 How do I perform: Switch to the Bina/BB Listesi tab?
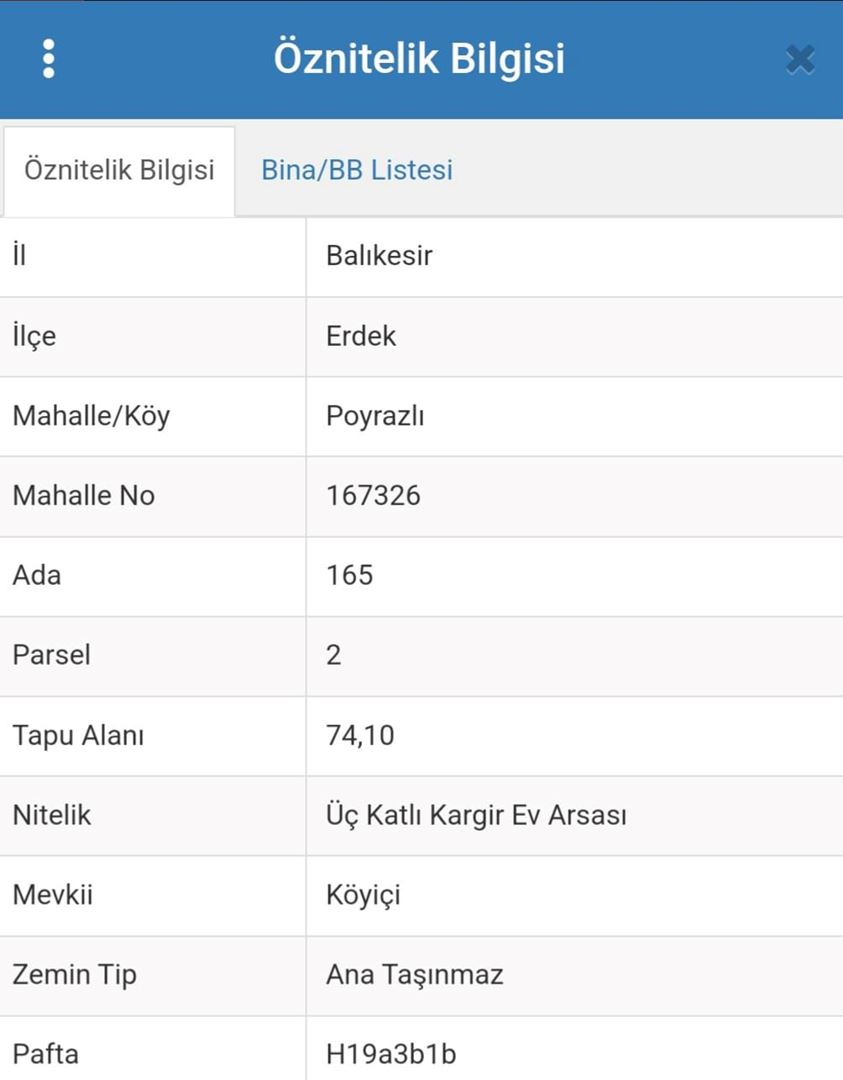tap(357, 170)
